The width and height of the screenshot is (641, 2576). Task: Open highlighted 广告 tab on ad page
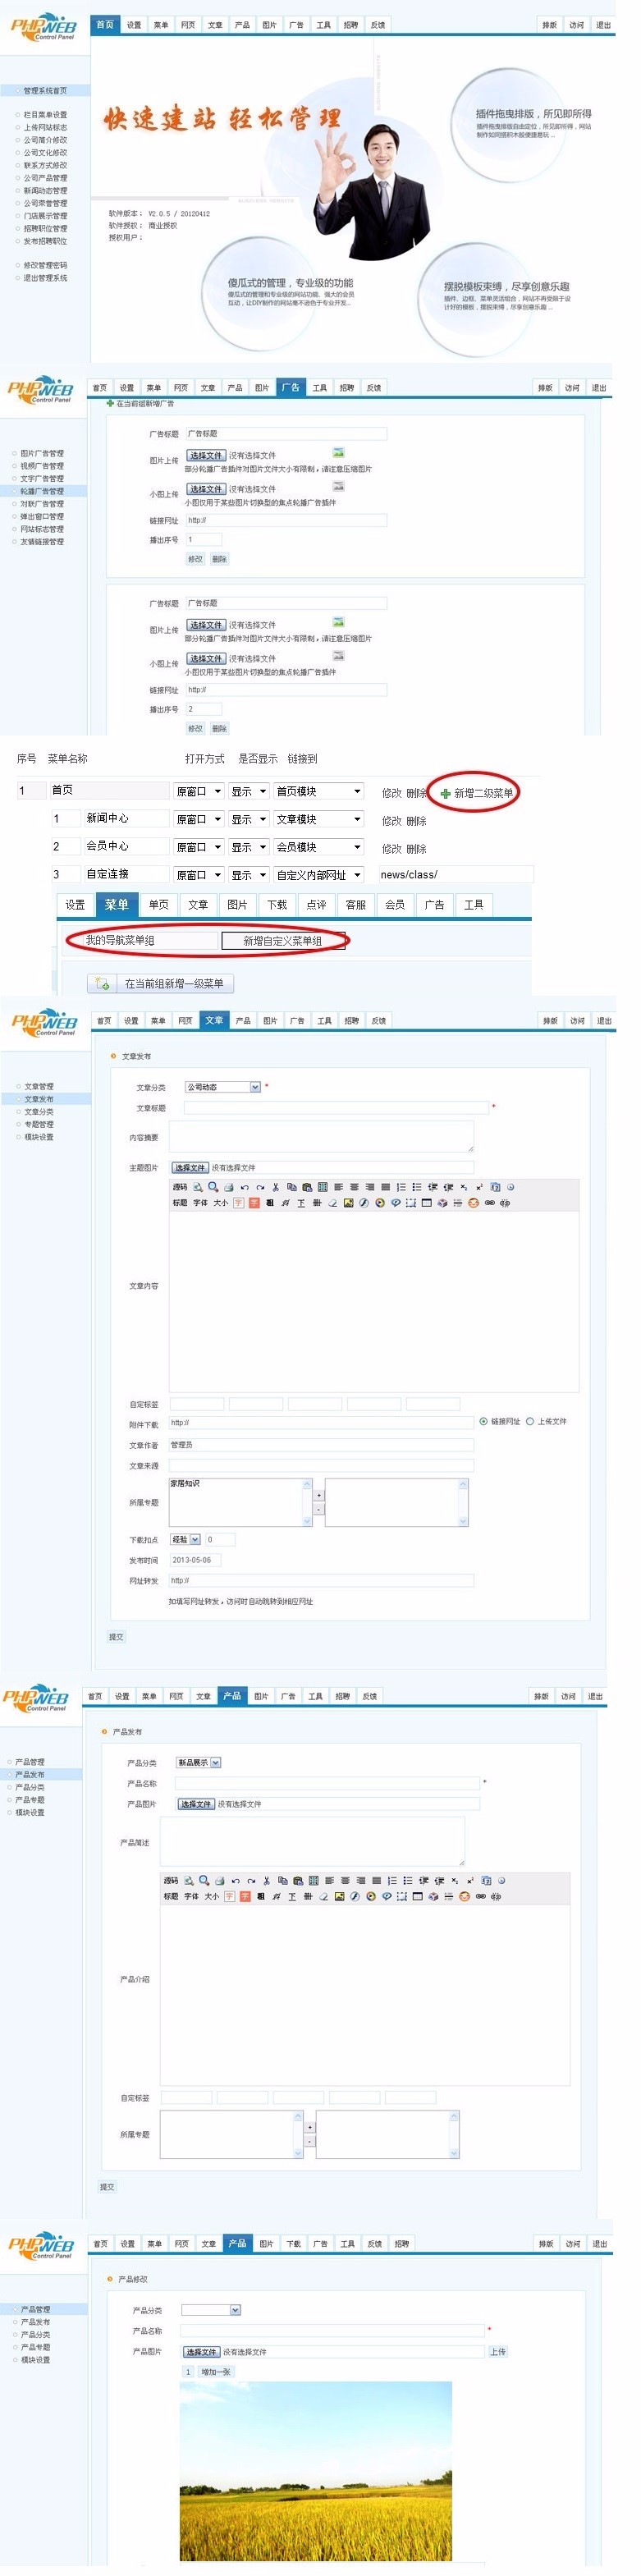coord(290,387)
